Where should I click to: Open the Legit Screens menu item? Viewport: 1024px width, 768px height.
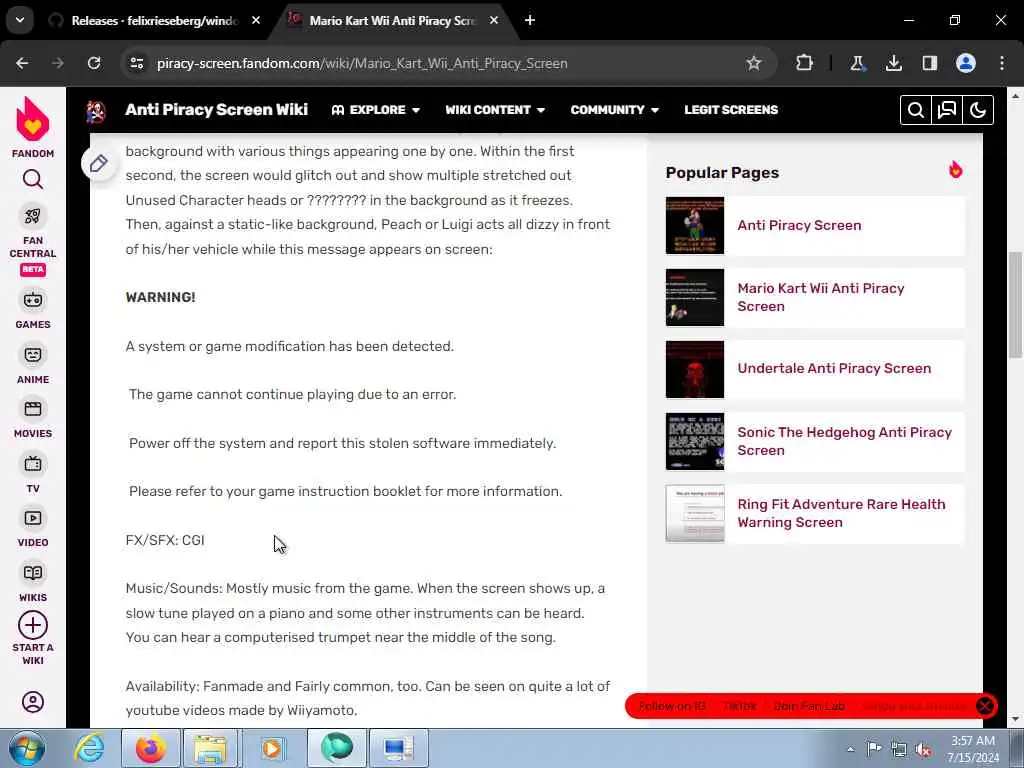coord(731,110)
